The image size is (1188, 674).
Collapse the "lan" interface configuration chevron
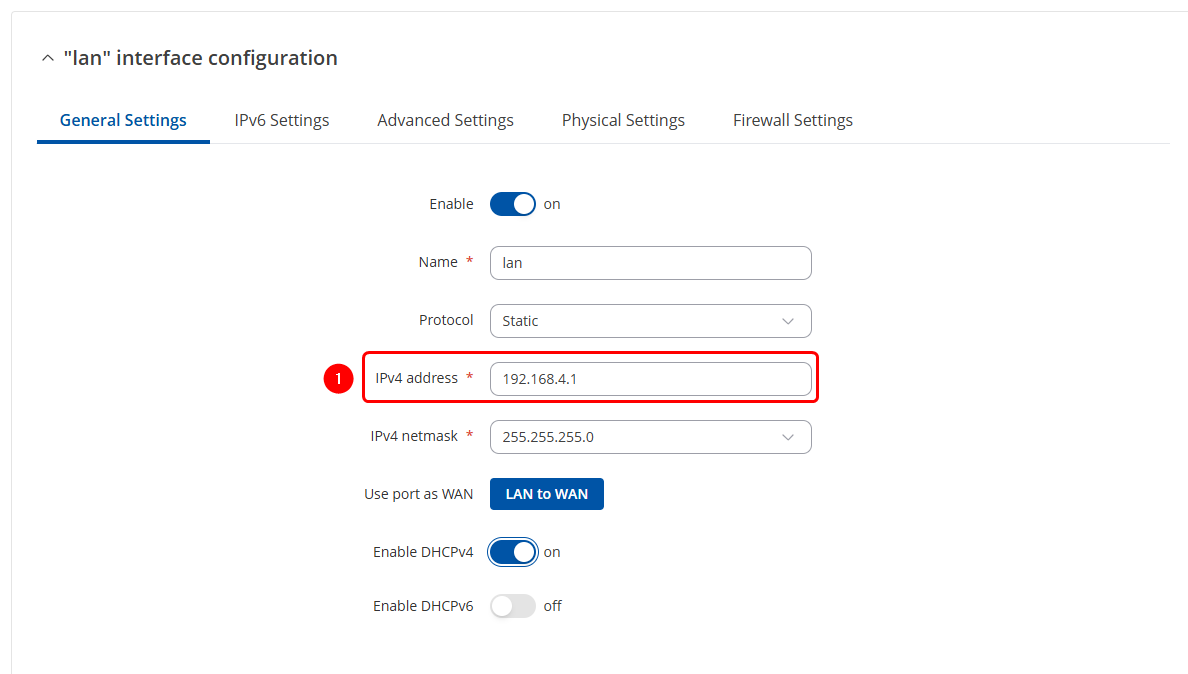click(46, 59)
